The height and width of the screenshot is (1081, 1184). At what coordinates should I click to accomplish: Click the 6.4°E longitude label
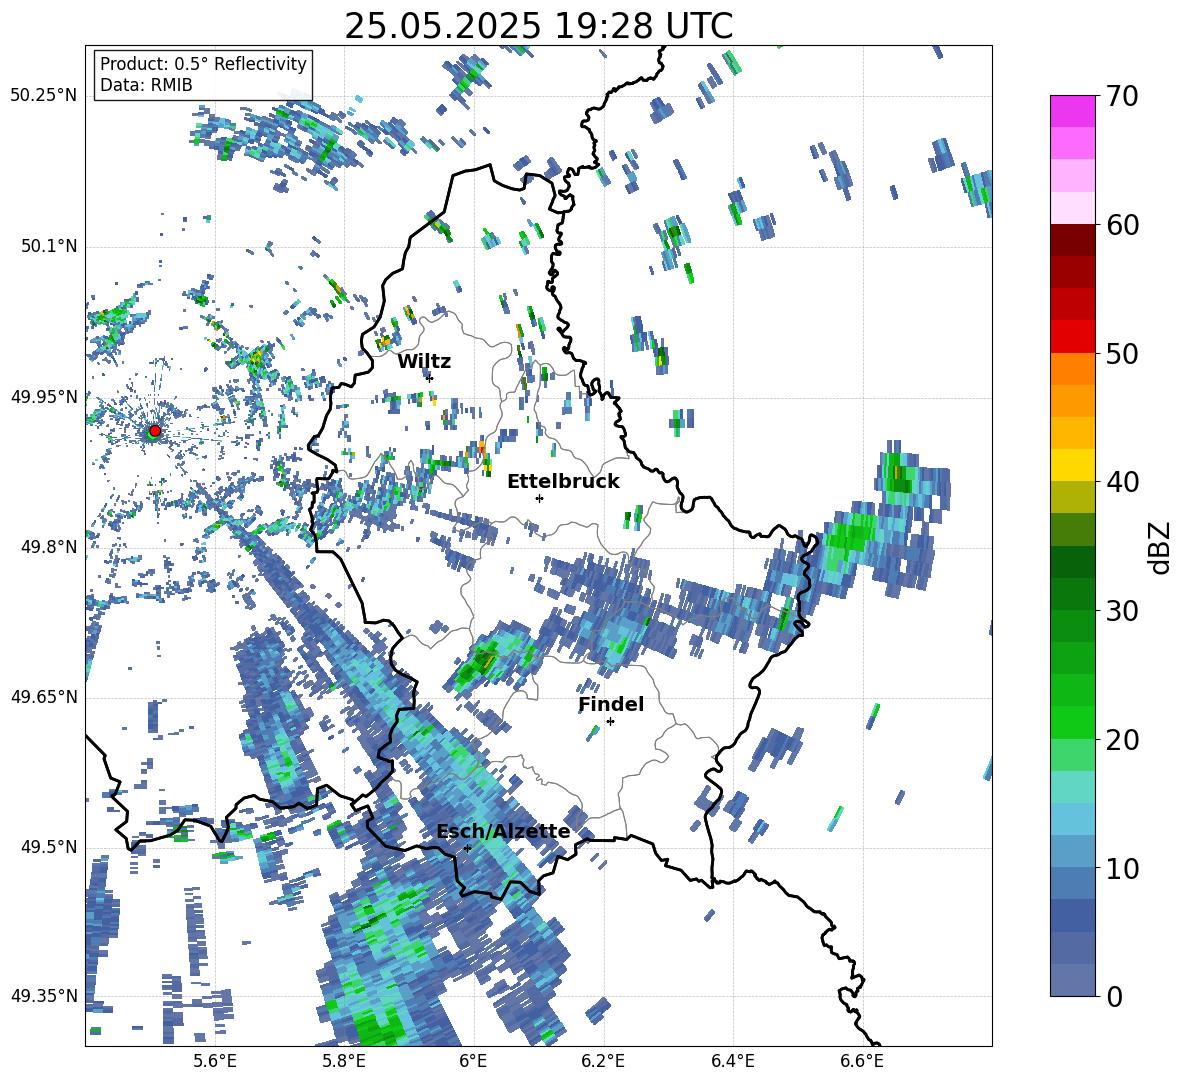pos(732,1061)
